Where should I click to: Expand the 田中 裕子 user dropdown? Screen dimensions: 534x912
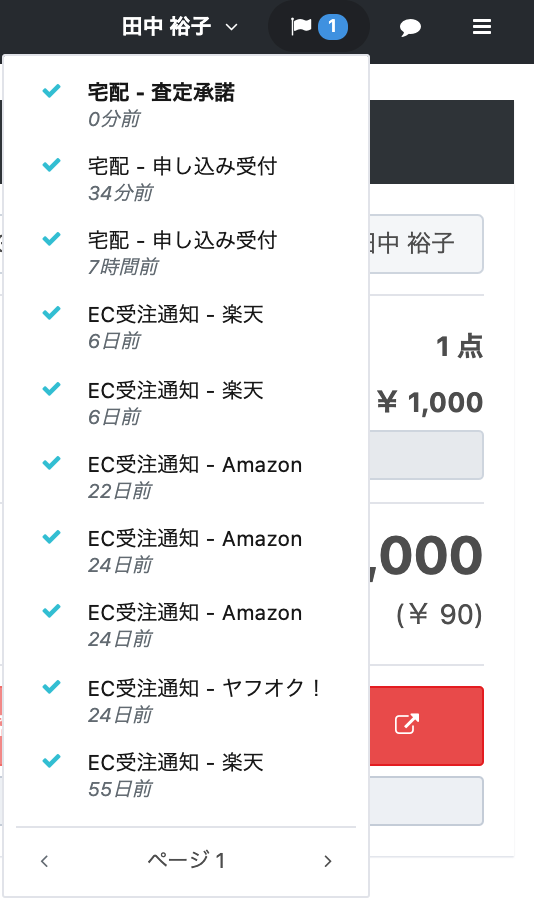[180, 27]
